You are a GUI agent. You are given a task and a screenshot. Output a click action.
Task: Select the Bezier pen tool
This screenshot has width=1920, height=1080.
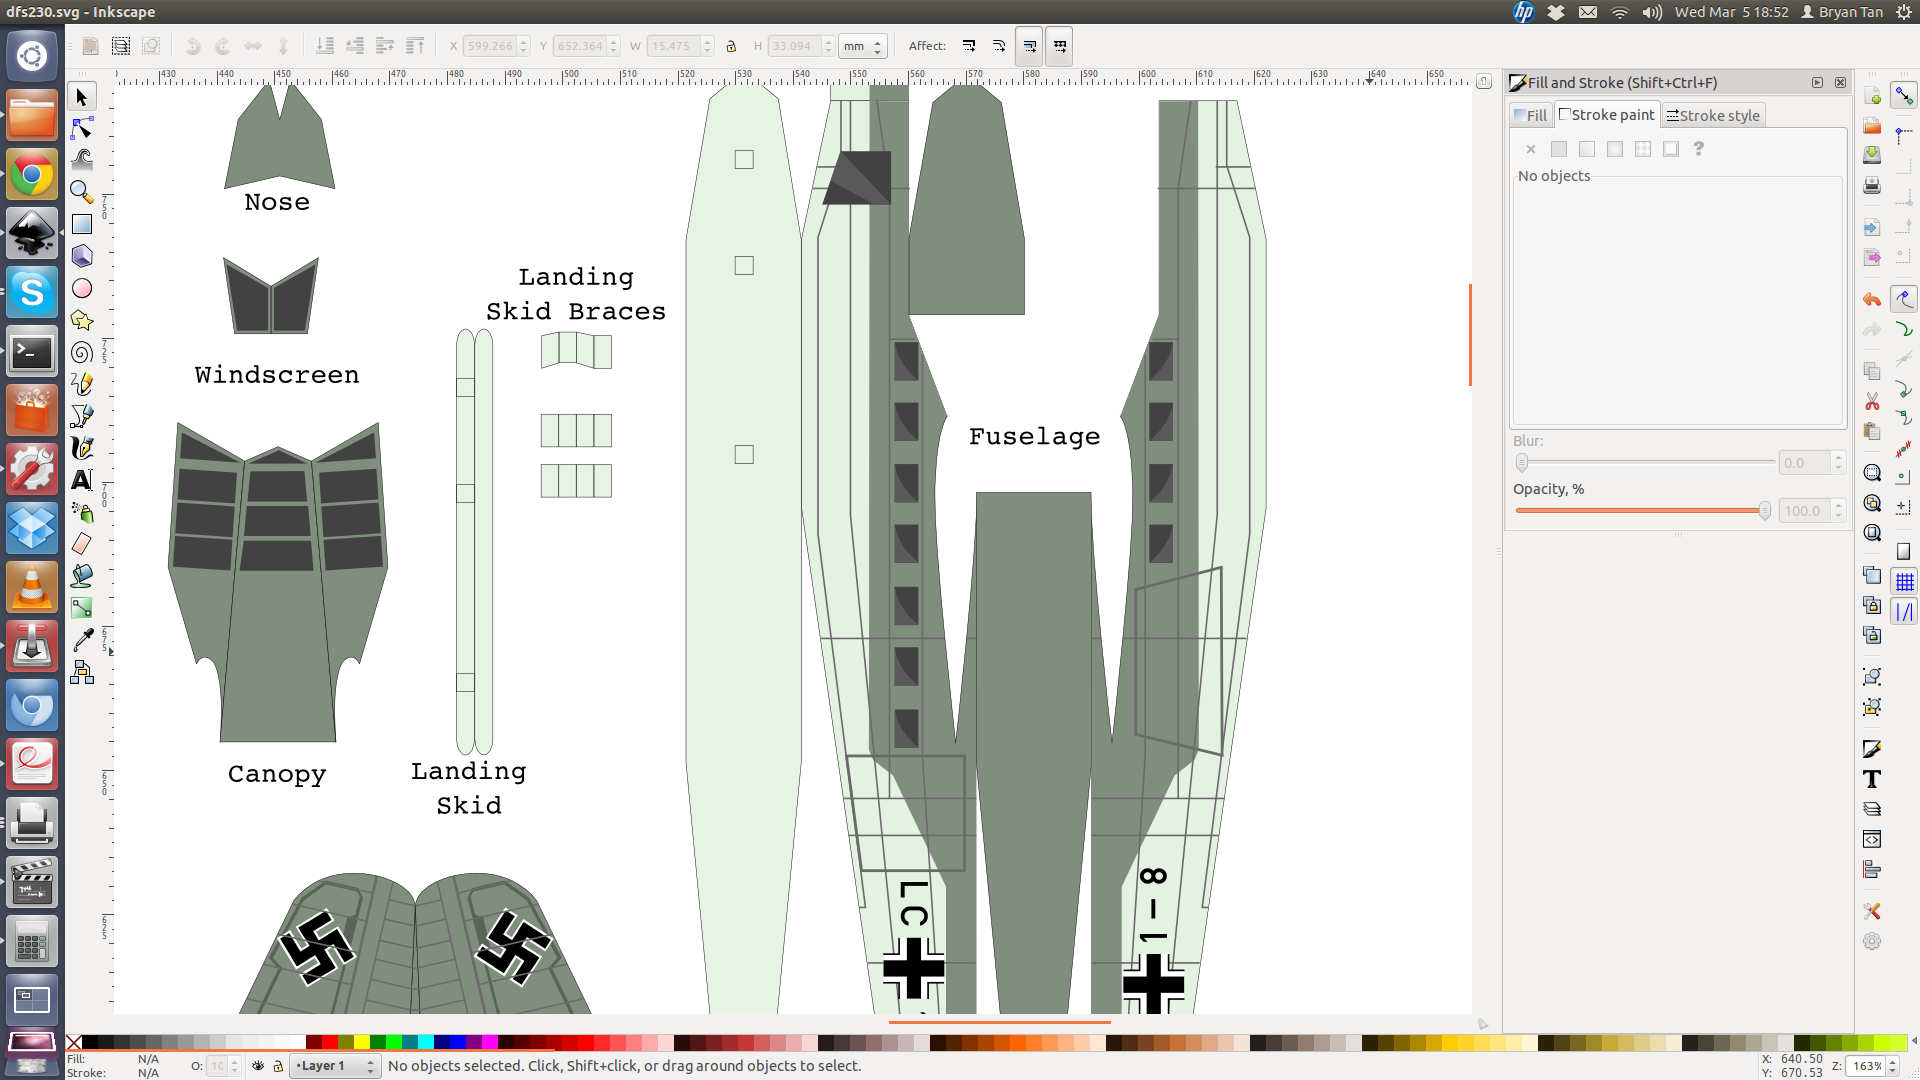click(82, 416)
